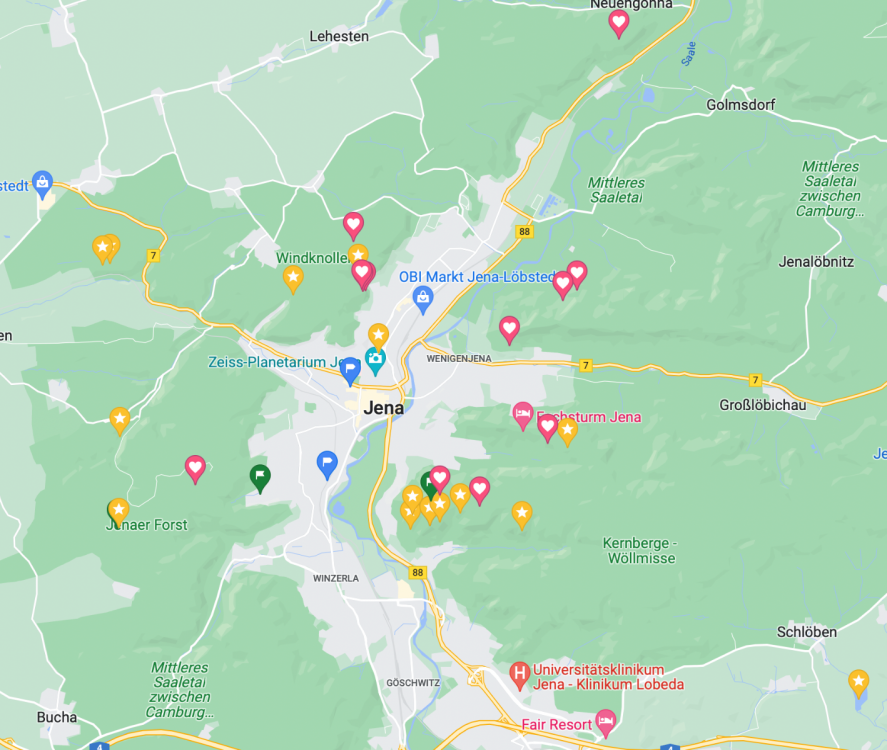Select the blue shopping pin at left edge
This screenshot has width=887, height=750.
(42, 183)
